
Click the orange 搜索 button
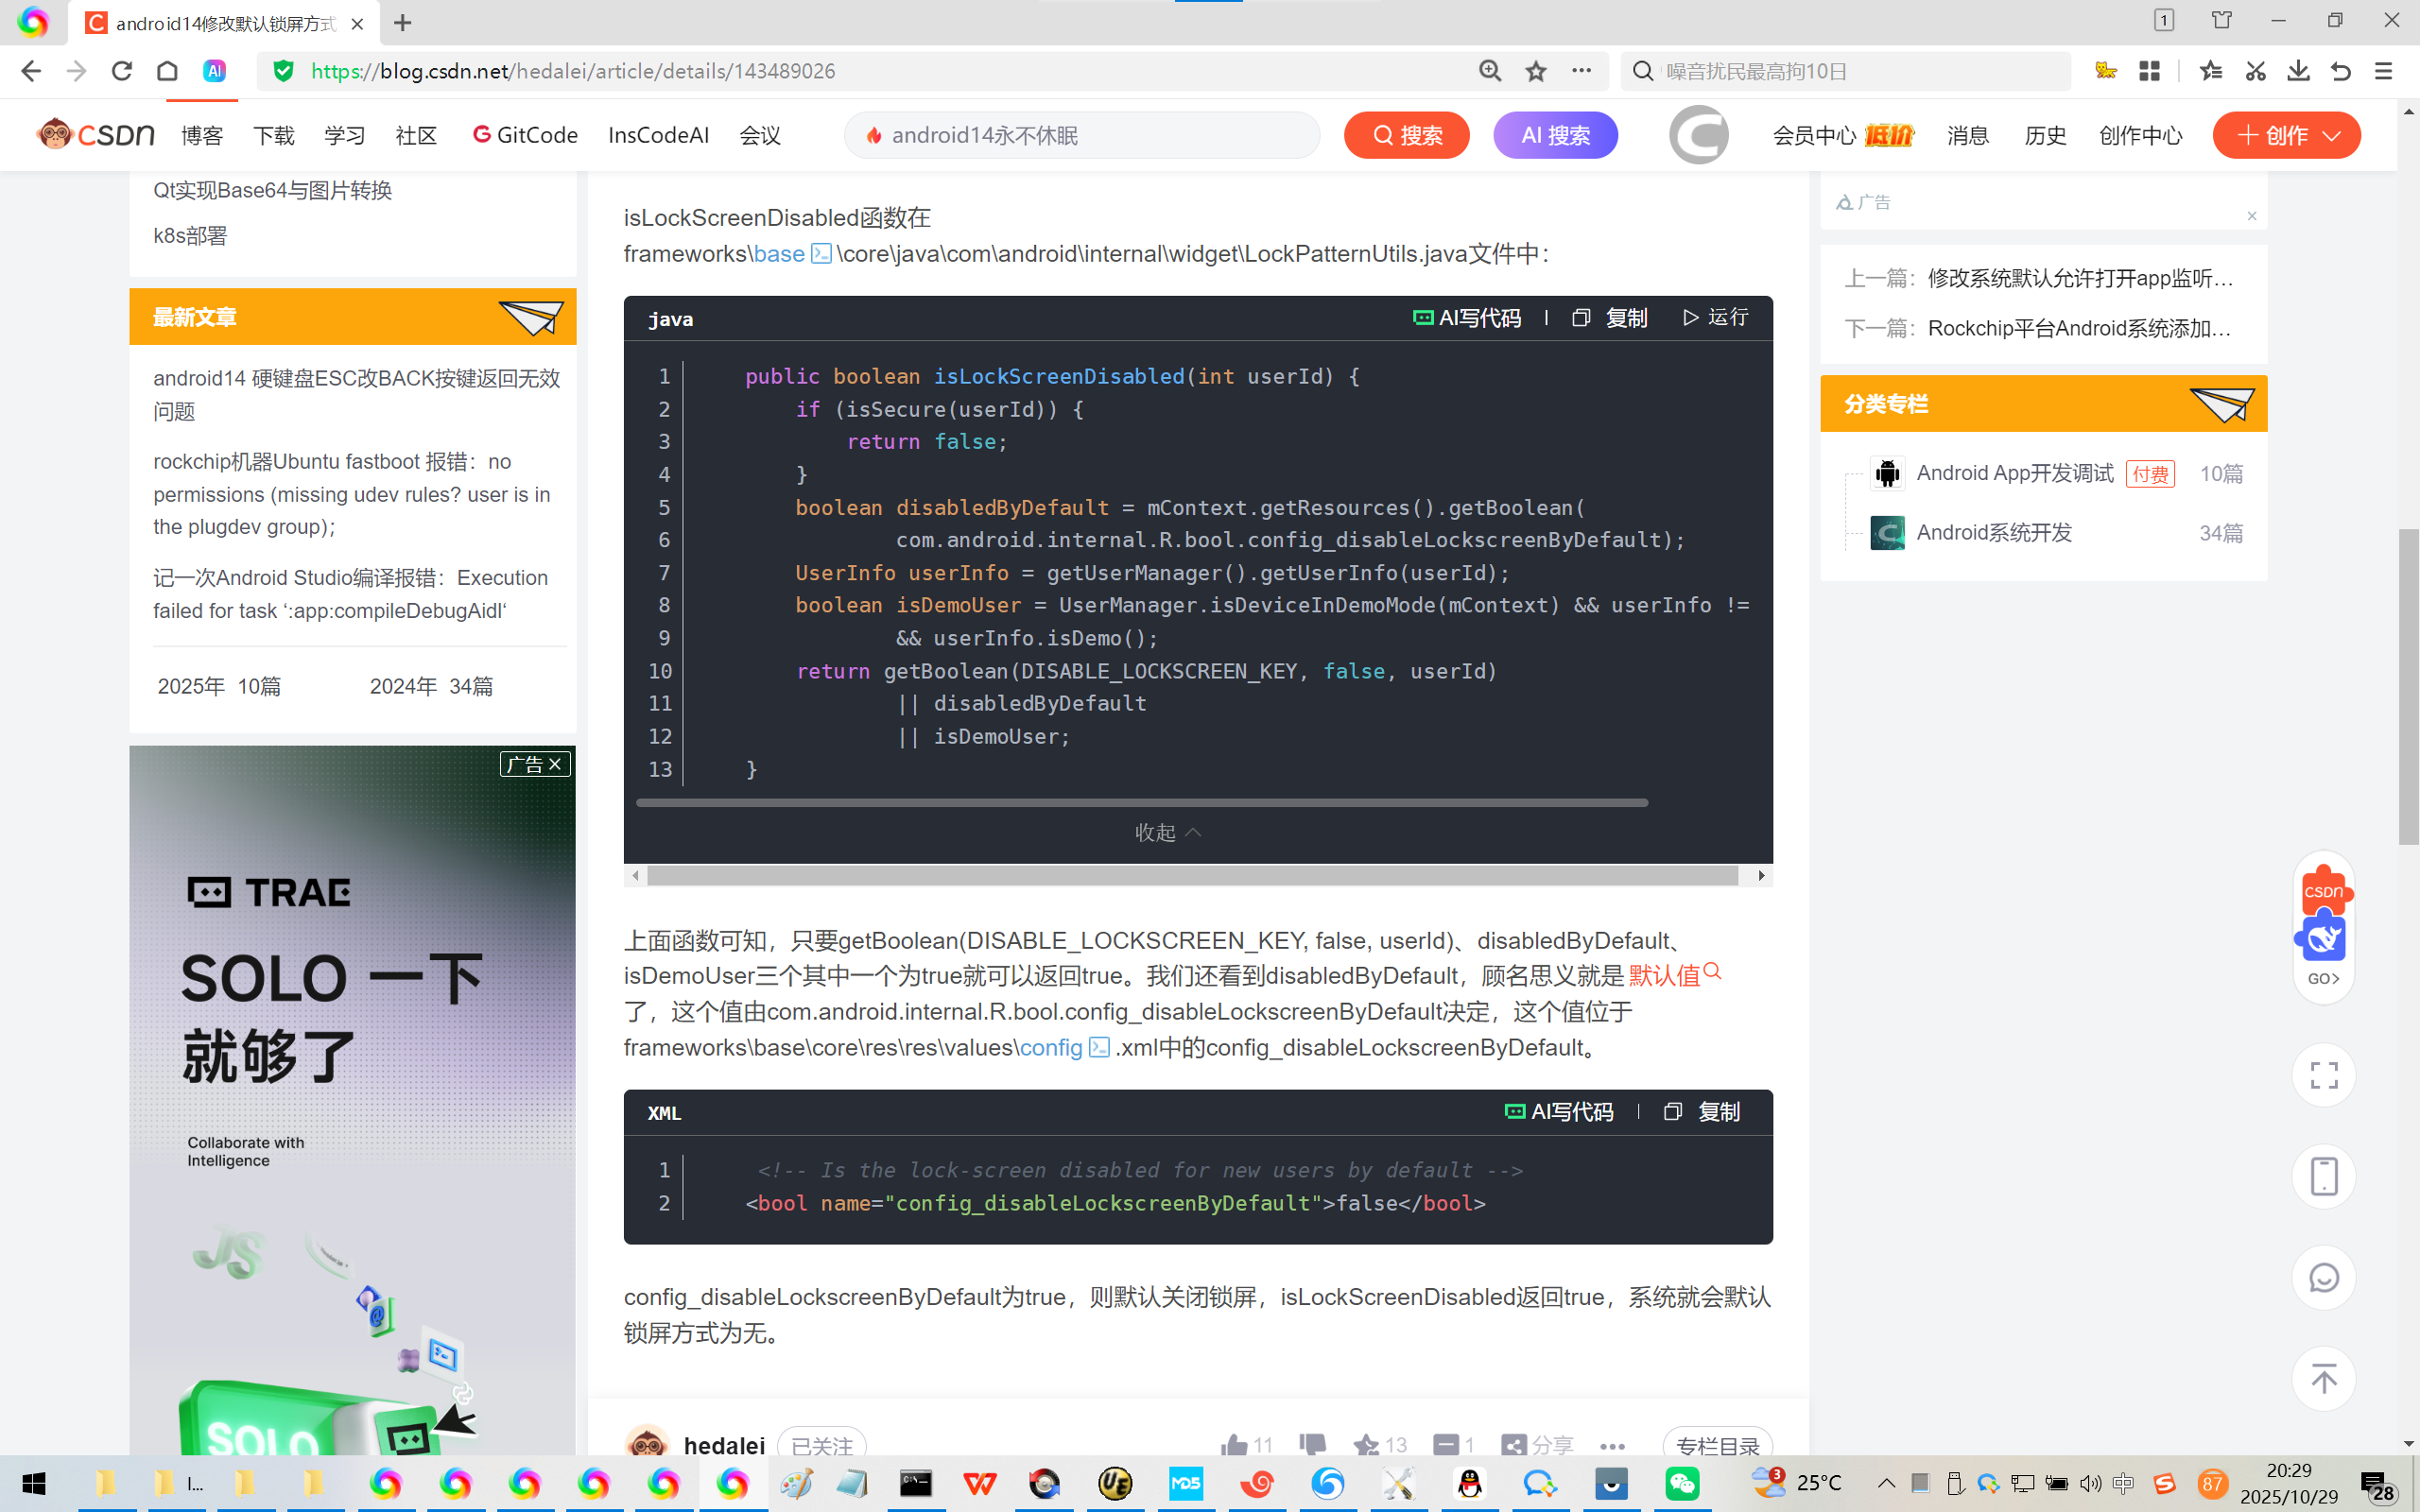(x=1406, y=136)
